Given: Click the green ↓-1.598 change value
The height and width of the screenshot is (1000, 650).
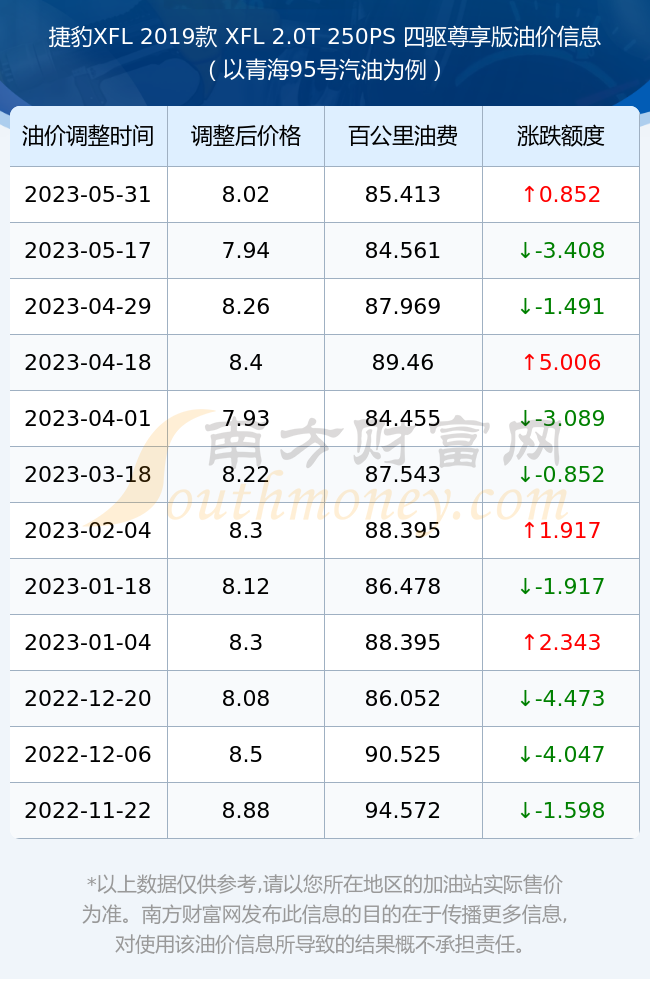Looking at the screenshot, I should 561,811.
